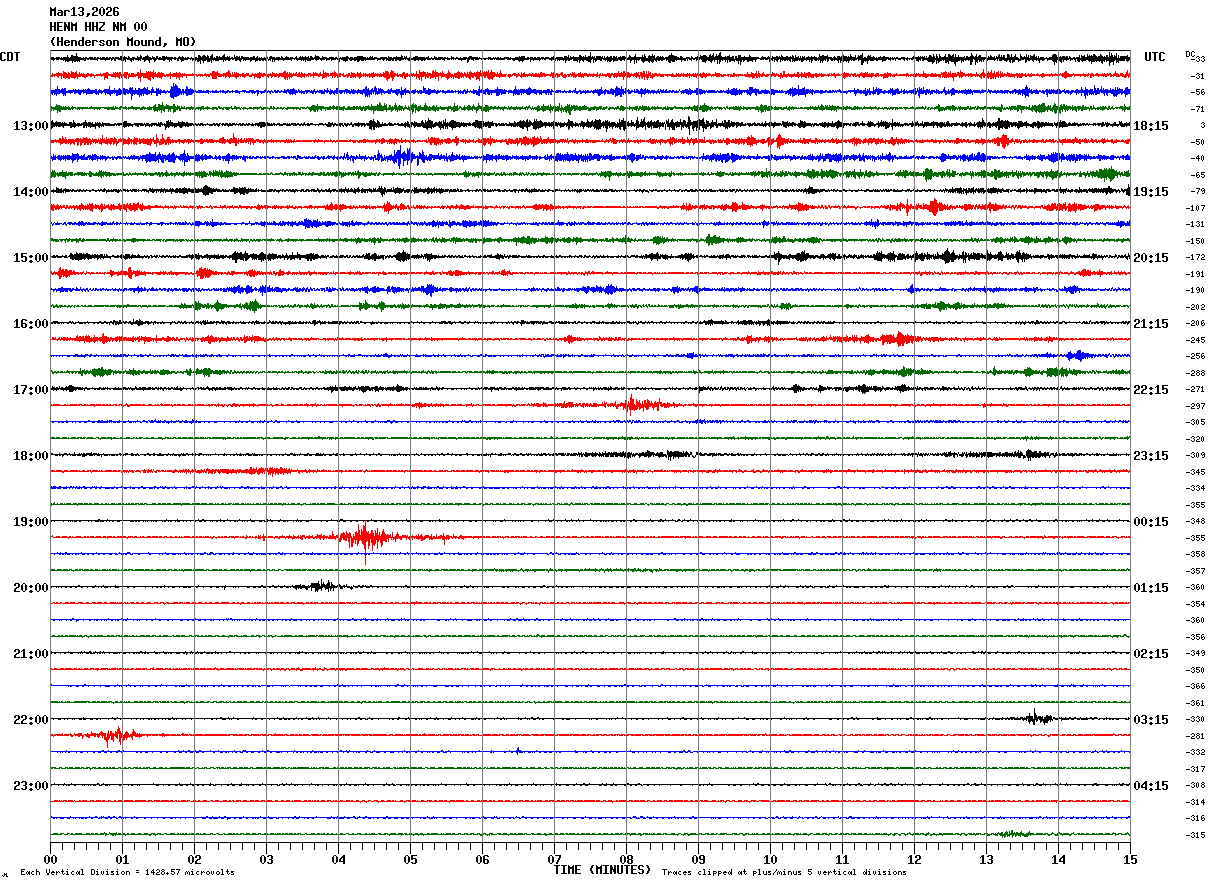This screenshot has width=1210, height=886.
Task: Click the '05' minute tick label
Action: point(410,859)
